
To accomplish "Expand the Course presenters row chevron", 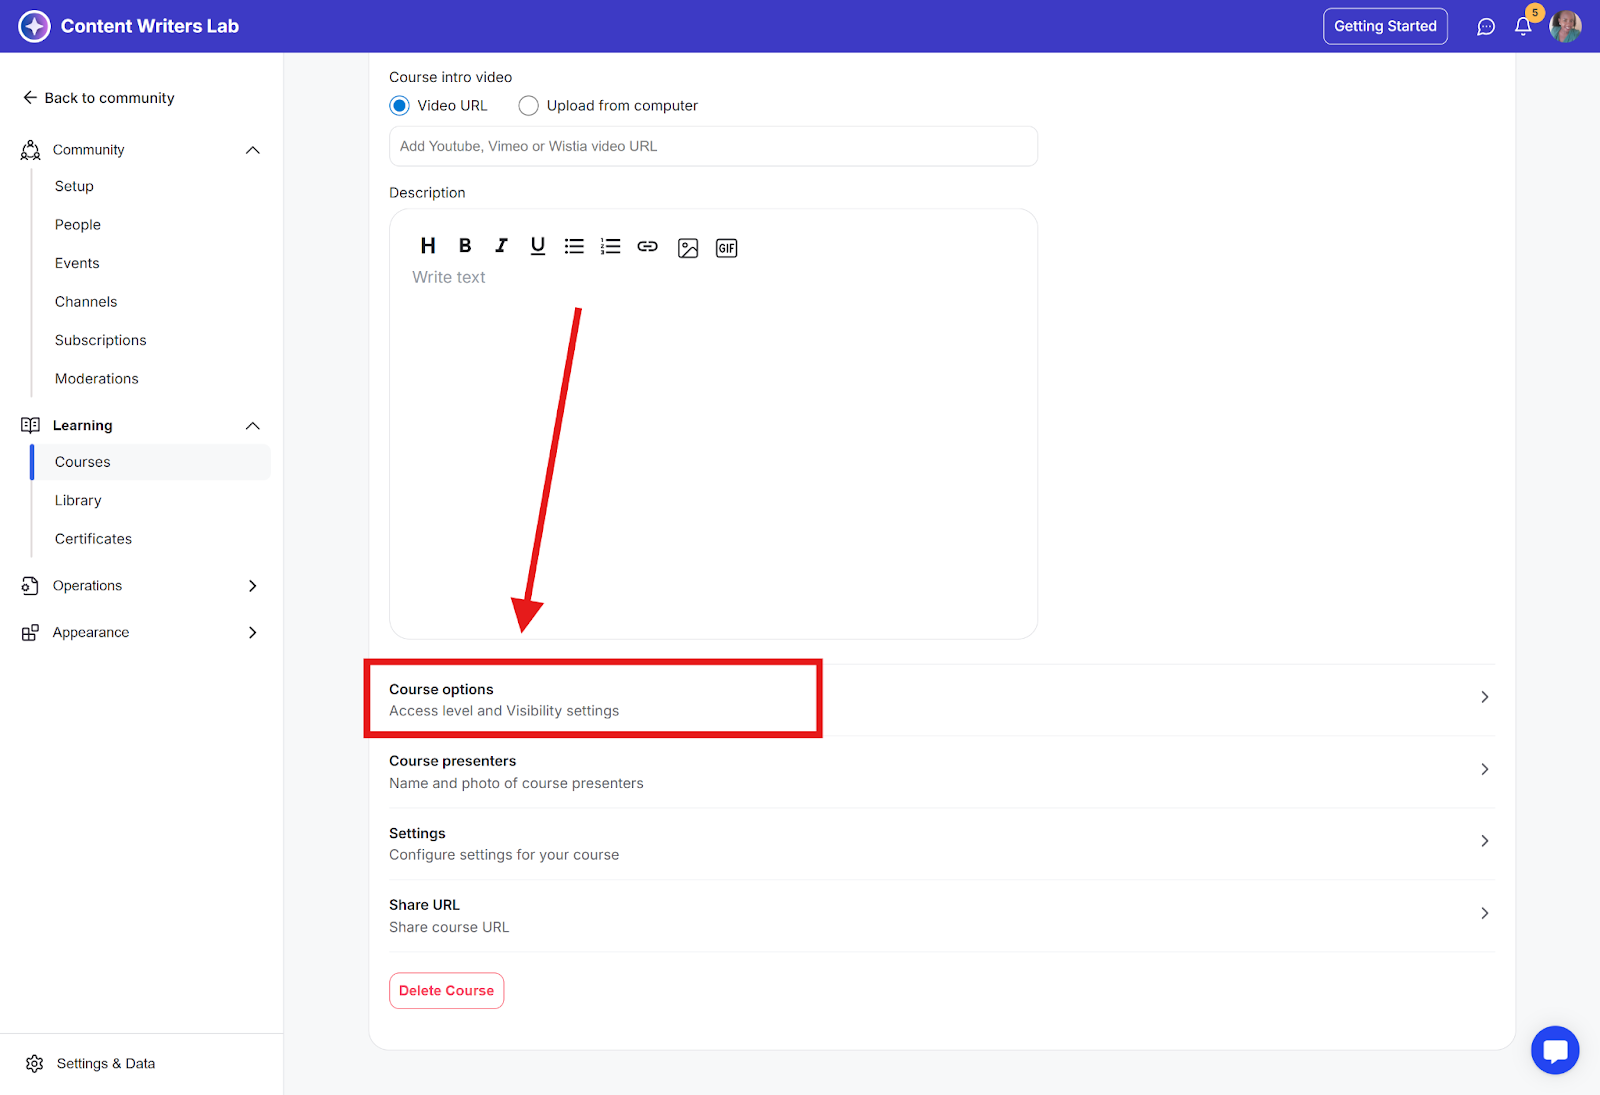I will pos(1485,769).
